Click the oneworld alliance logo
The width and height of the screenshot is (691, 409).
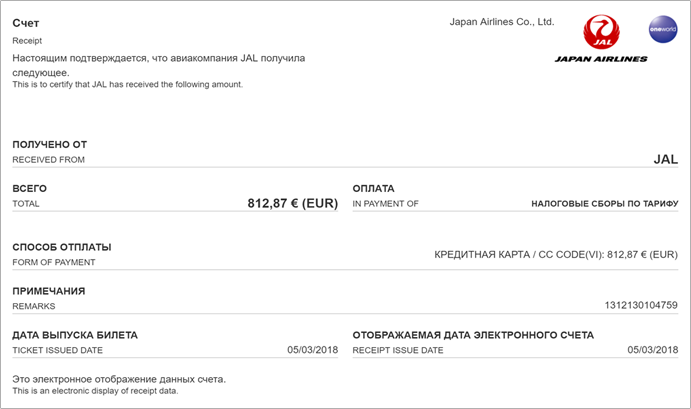[662, 29]
